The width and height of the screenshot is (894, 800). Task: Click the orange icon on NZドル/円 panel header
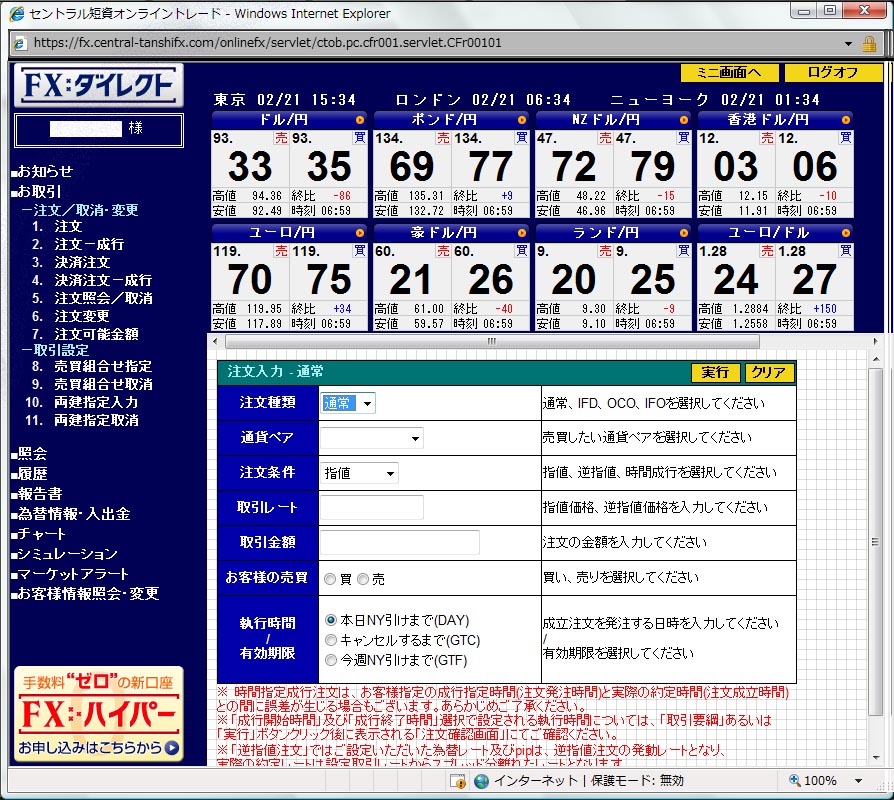coord(683,120)
